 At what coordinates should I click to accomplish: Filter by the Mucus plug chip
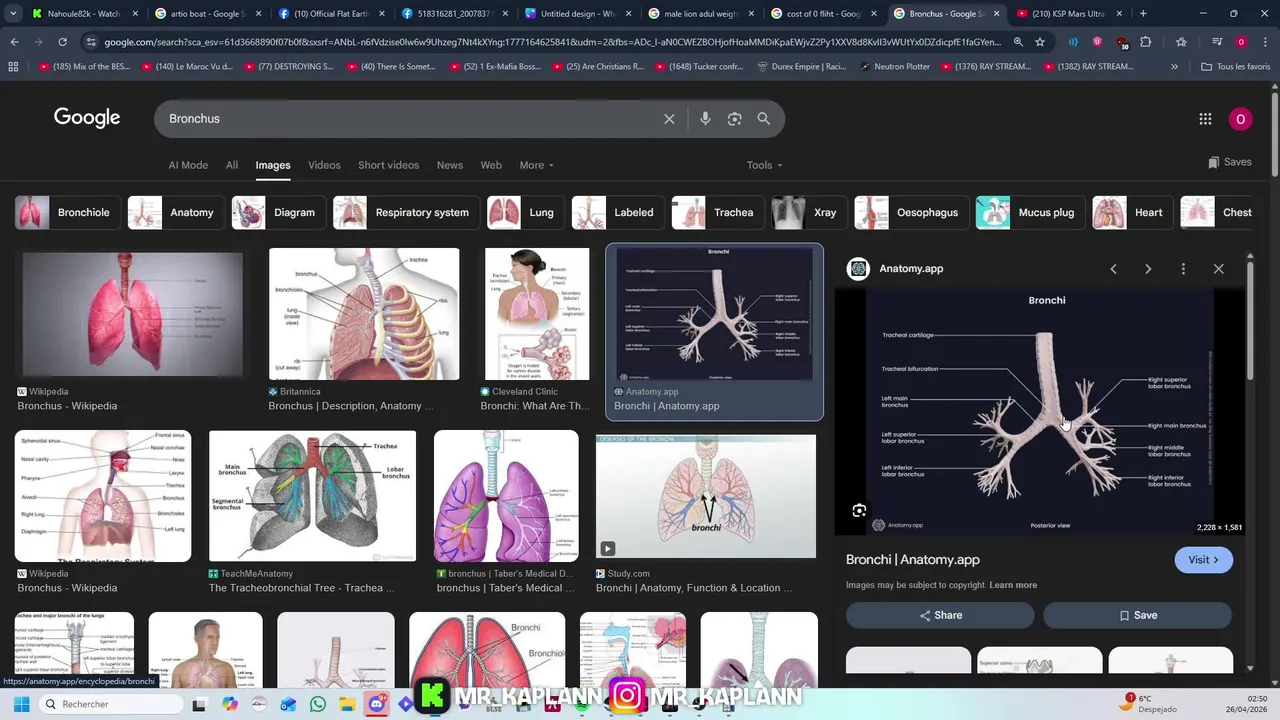1029,212
